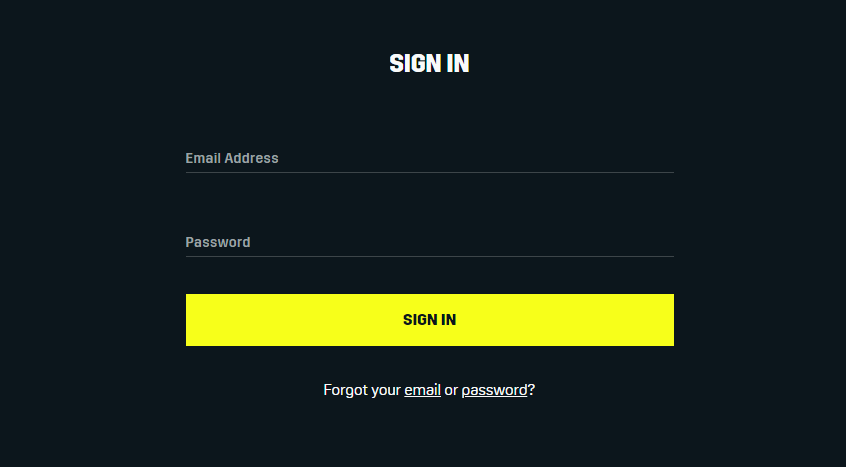Select the Password placeholder label

click(x=218, y=242)
